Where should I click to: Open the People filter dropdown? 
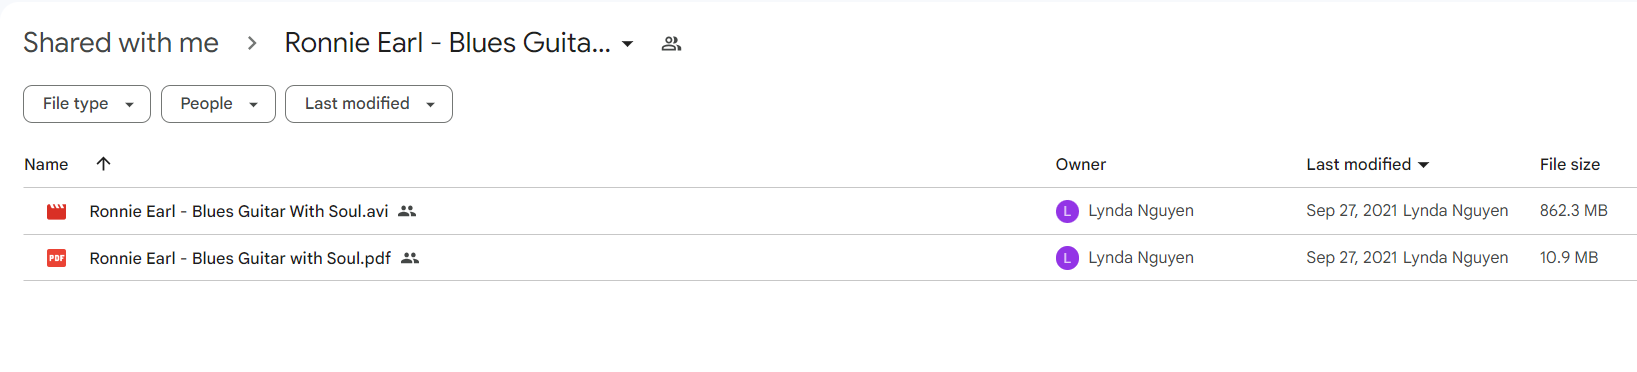pyautogui.click(x=218, y=104)
